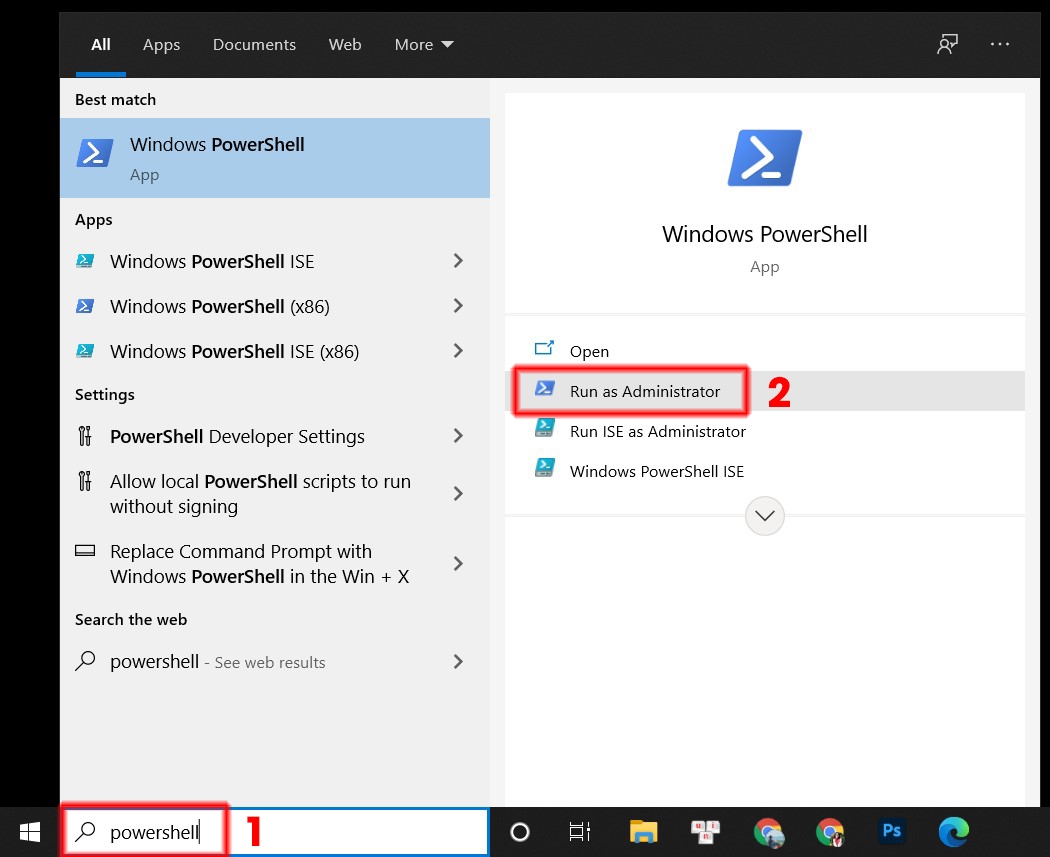The image size is (1050, 857).
Task: Click the Run ISE as Administrator icon
Action: [x=544, y=428]
